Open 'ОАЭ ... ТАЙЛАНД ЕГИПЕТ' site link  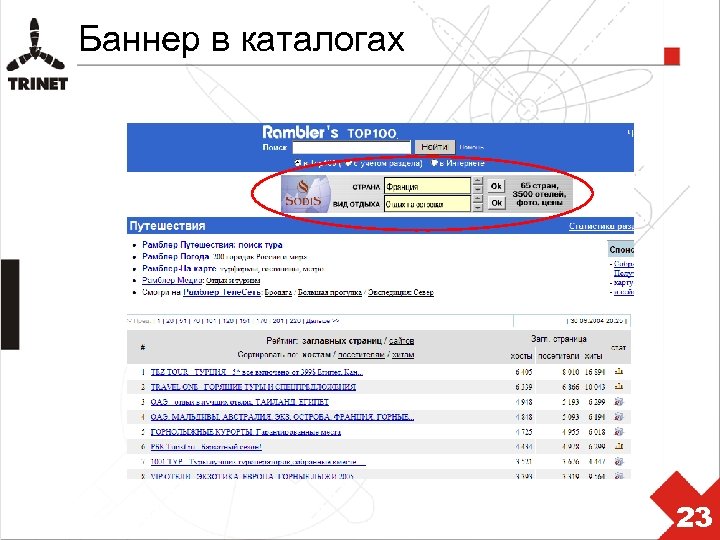[240, 402]
